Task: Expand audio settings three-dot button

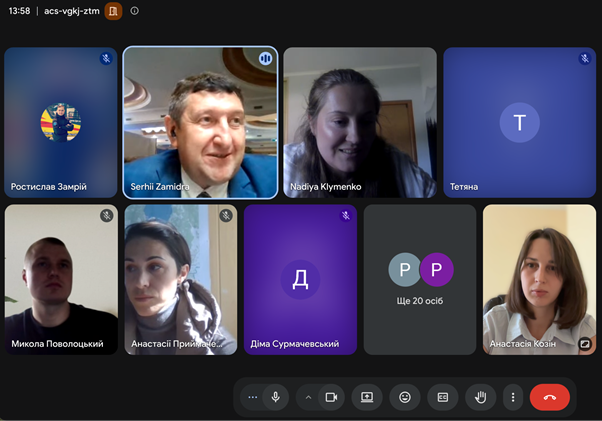Action: pos(253,397)
